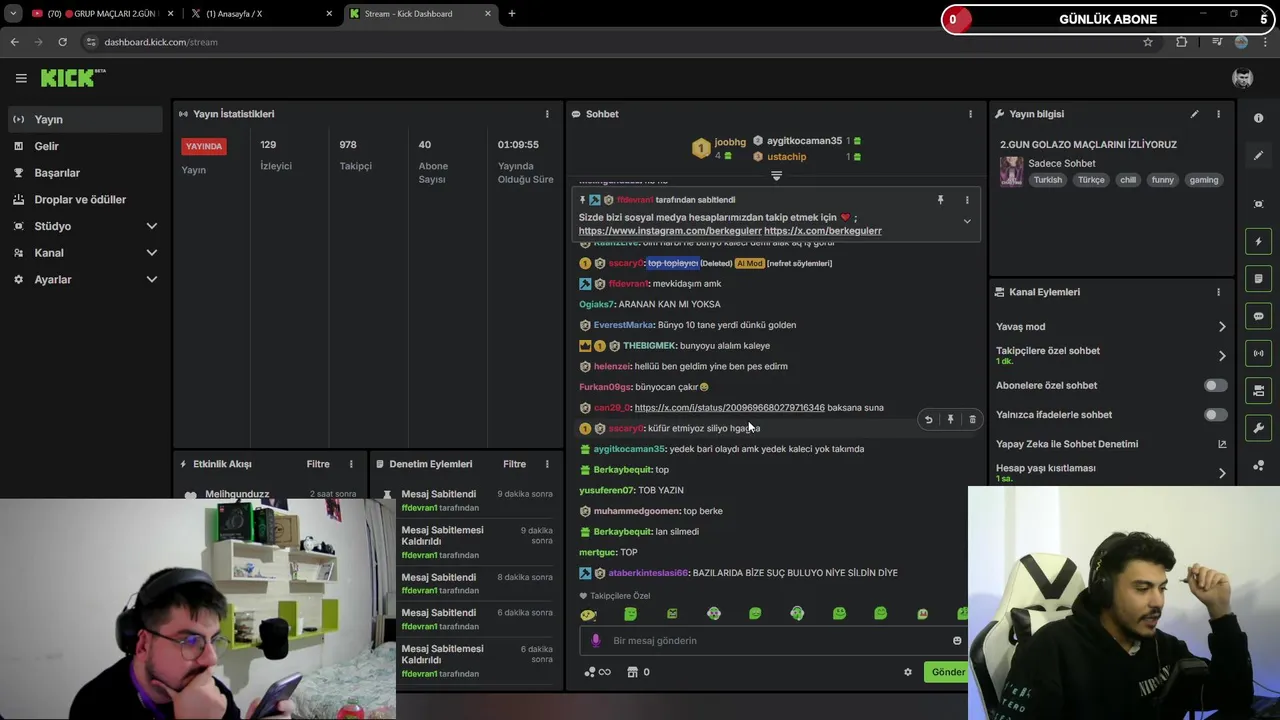Delete sscary0's hovered chat message
This screenshot has width=1280, height=720.
pos(972,420)
